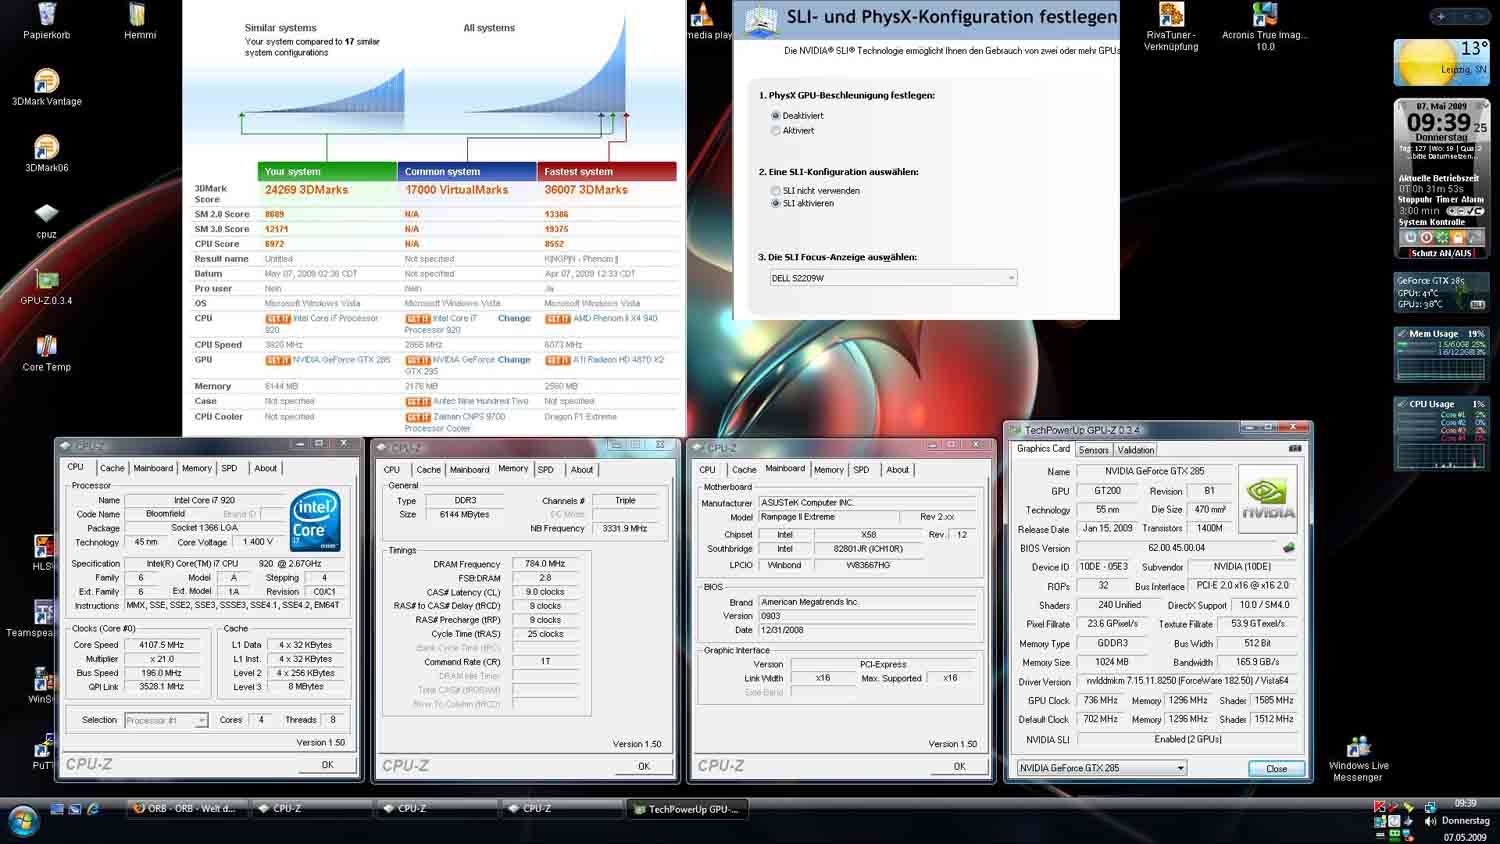Switch to the Sensors tab in GPU-Z
This screenshot has width=1500, height=844.
(1093, 450)
